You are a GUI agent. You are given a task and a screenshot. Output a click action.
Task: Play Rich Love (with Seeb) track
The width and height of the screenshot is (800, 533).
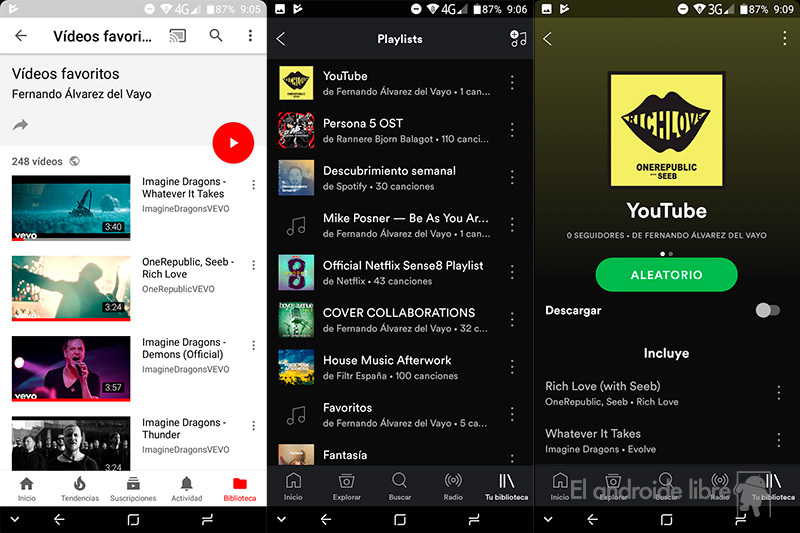[657, 393]
